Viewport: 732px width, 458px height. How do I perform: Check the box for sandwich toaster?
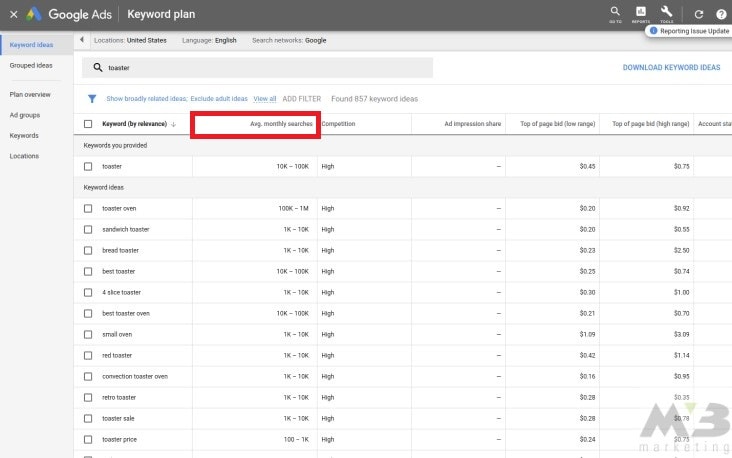88,229
